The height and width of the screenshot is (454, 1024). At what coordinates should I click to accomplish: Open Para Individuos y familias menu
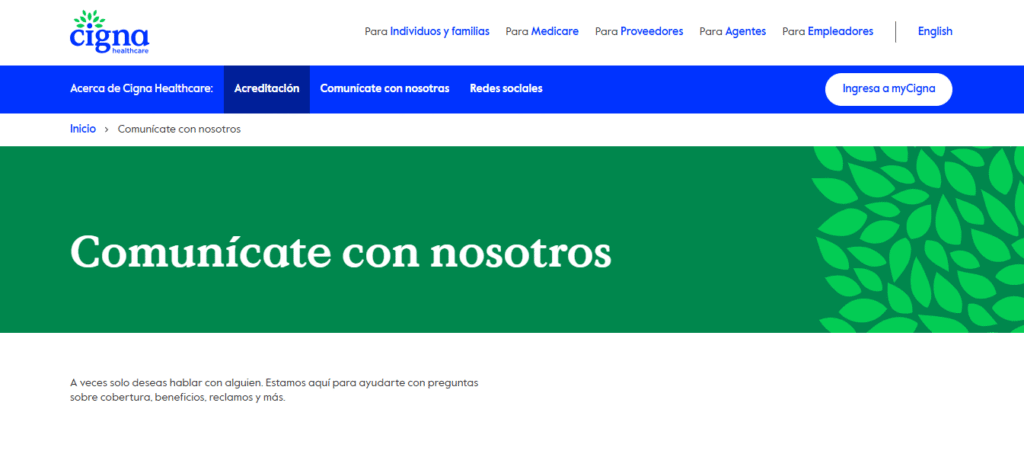click(x=427, y=31)
